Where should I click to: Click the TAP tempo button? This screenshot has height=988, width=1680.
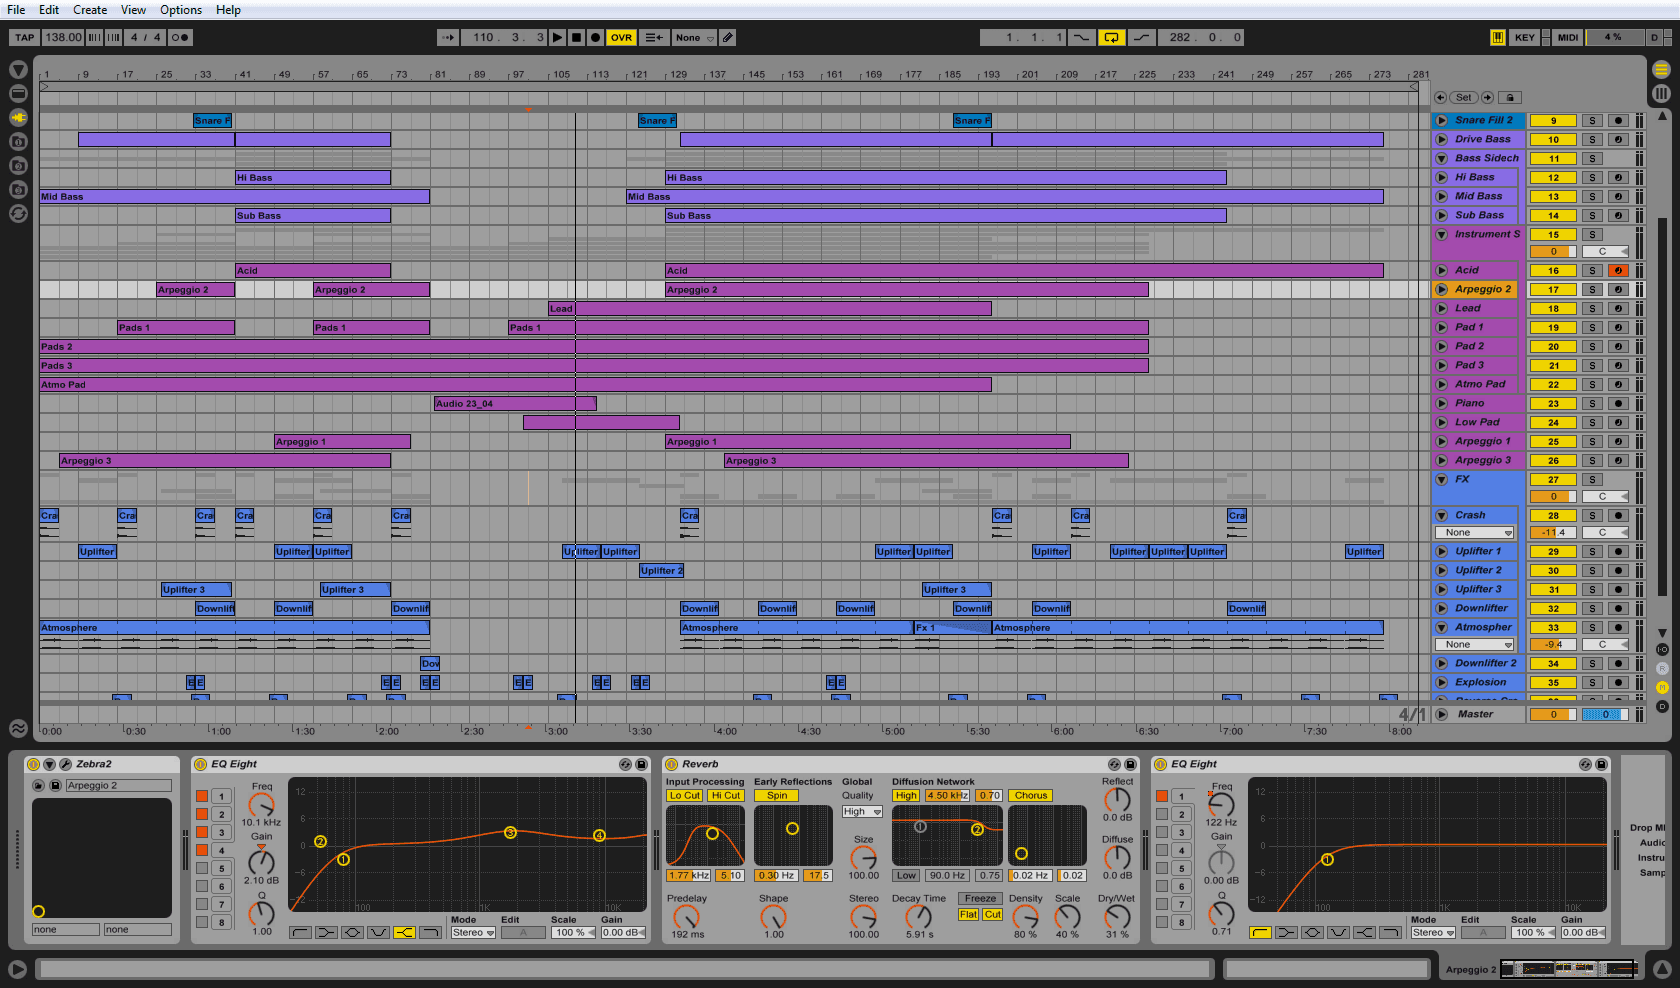click(x=22, y=37)
